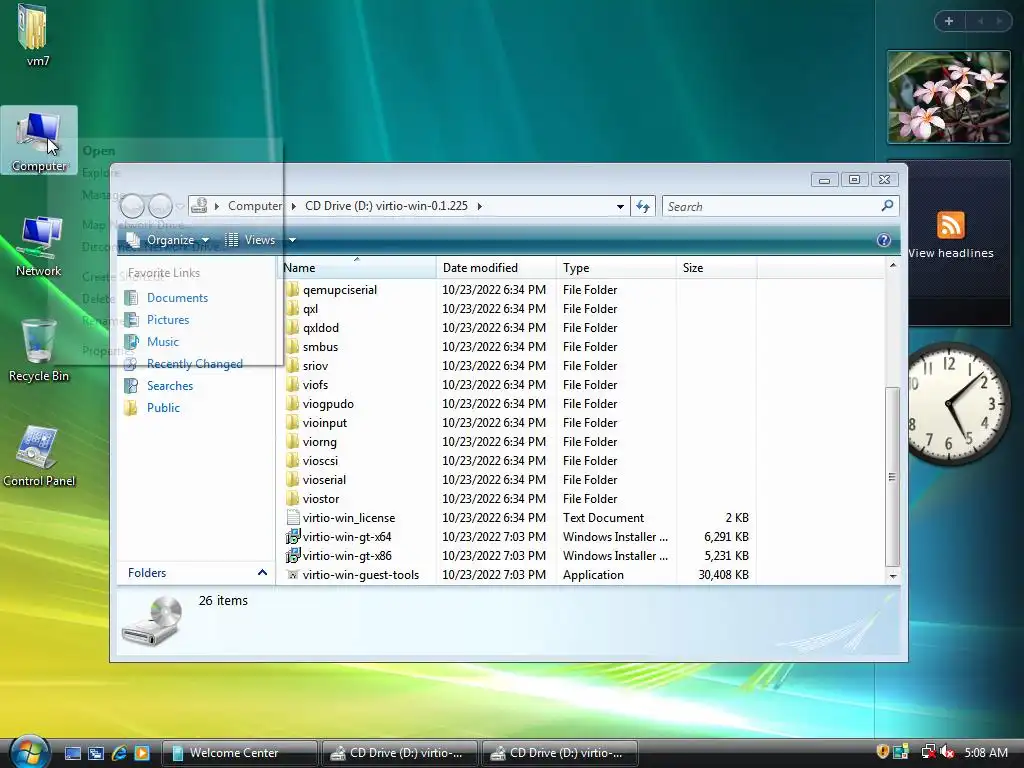Click the flower slideshow gadget picture
This screenshot has height=768, width=1024.
coord(948,97)
